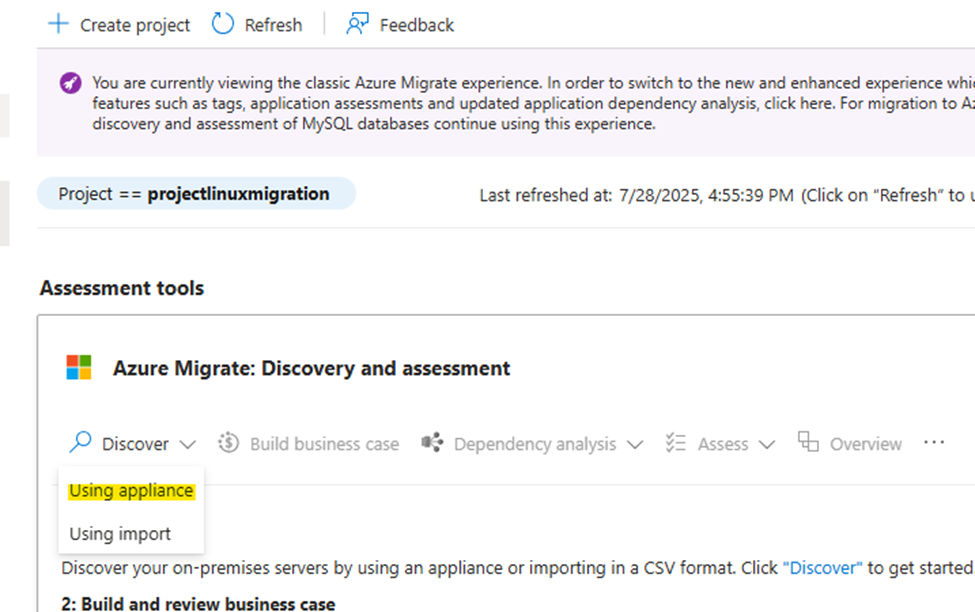The width and height of the screenshot is (975, 612).
Task: Click the Azure Migrate: Discovery and assessment title
Action: (x=312, y=368)
